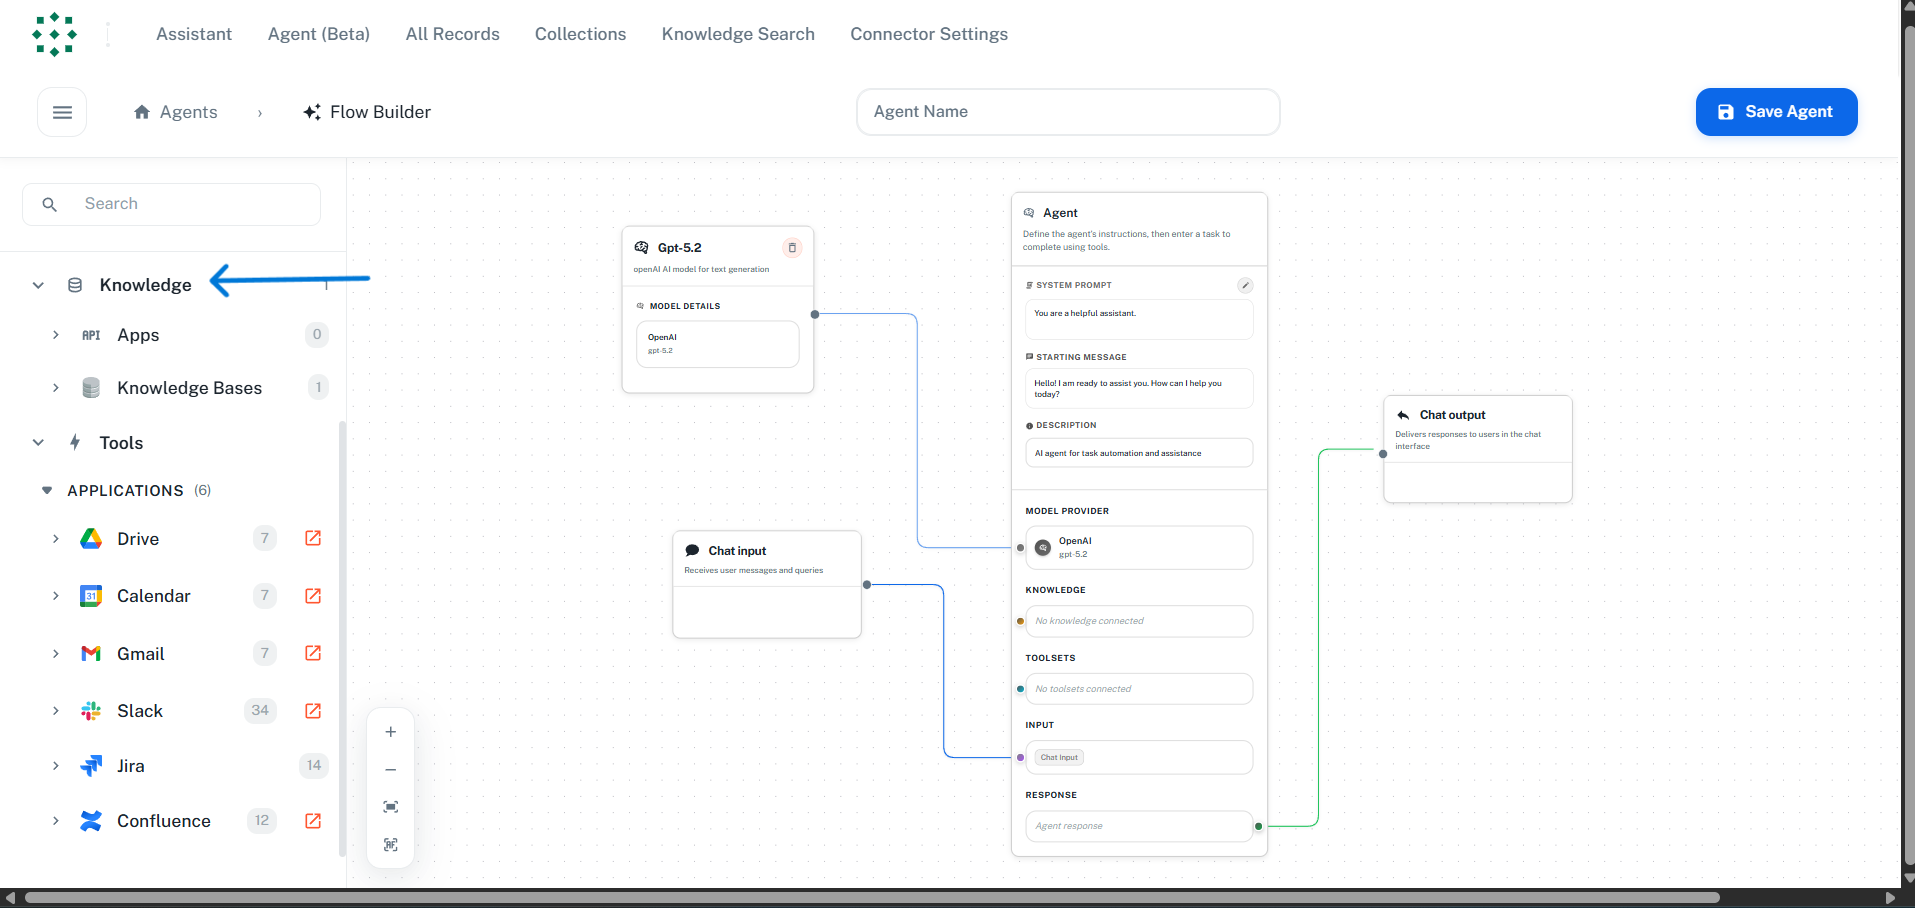The image size is (1915, 908).
Task: Edit the System Prompt using pencil icon
Action: [x=1244, y=285]
